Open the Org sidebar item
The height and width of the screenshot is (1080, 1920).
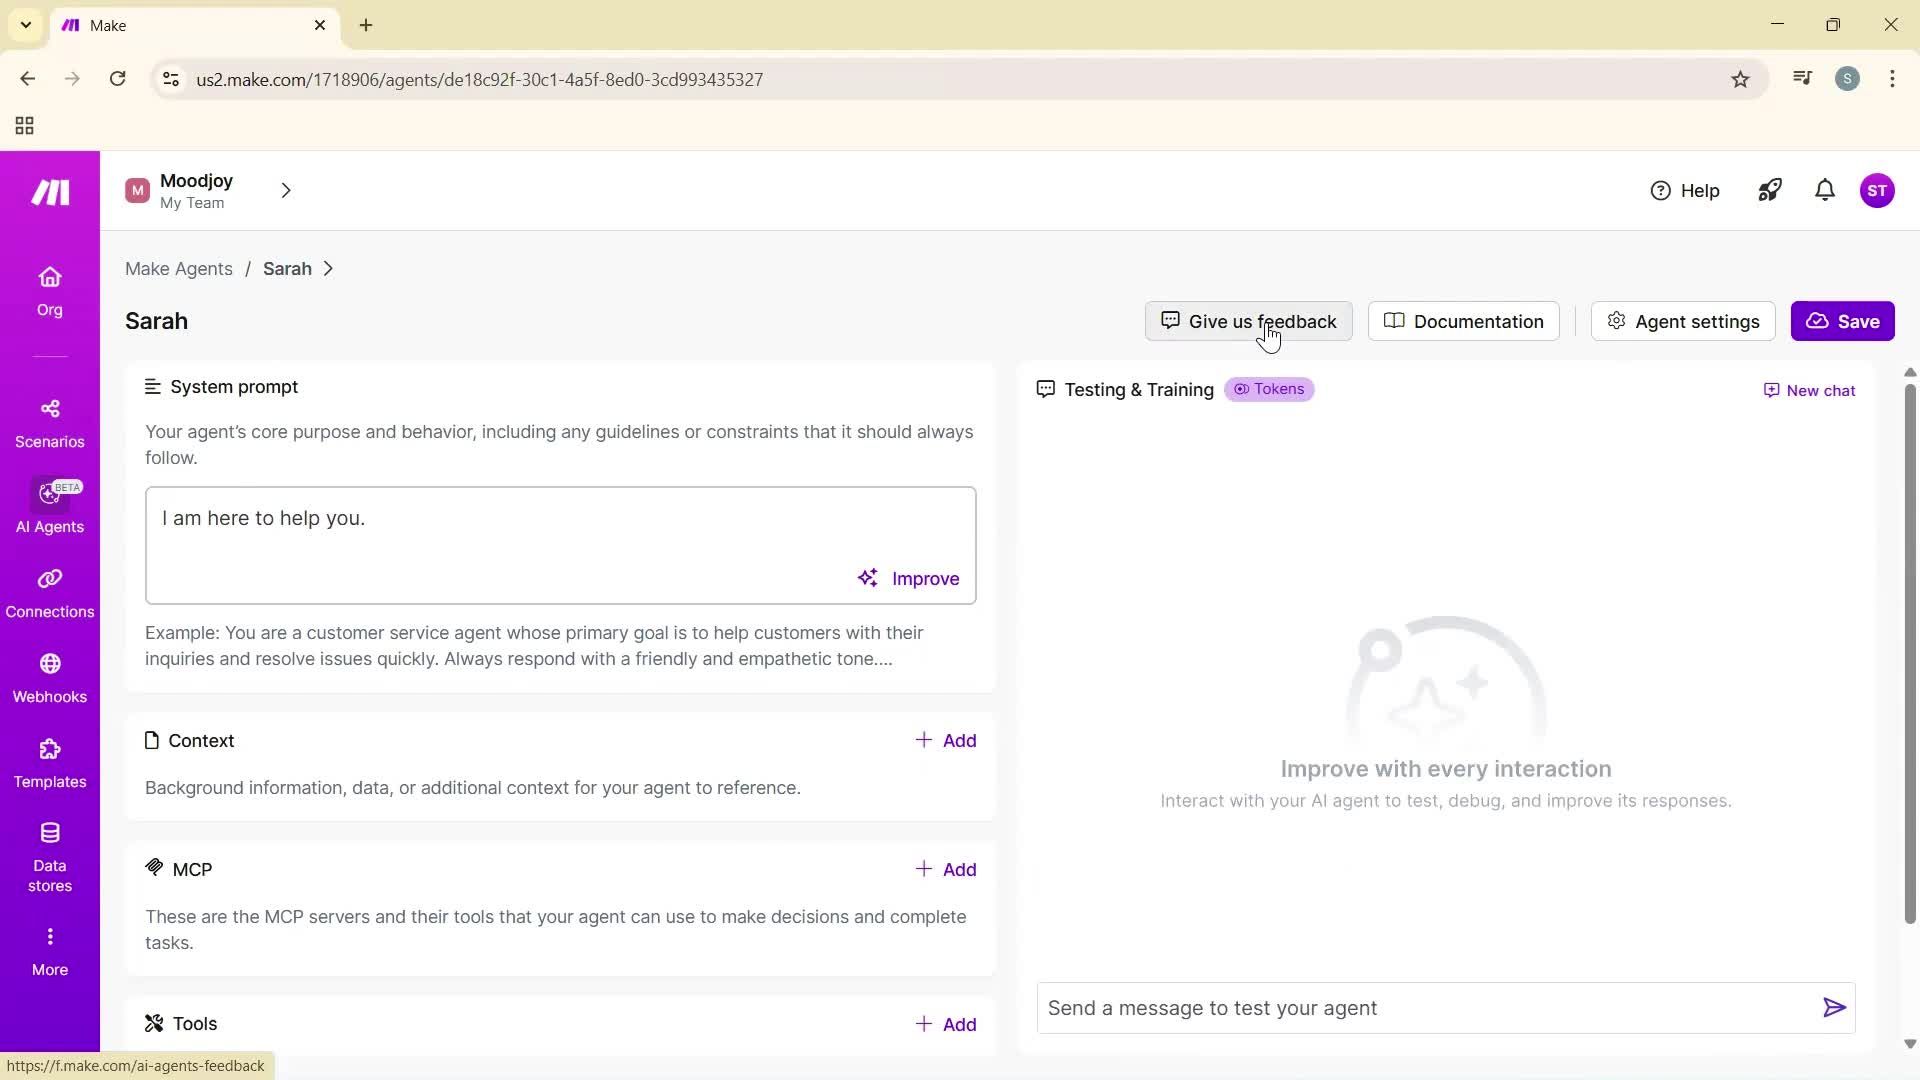(49, 291)
